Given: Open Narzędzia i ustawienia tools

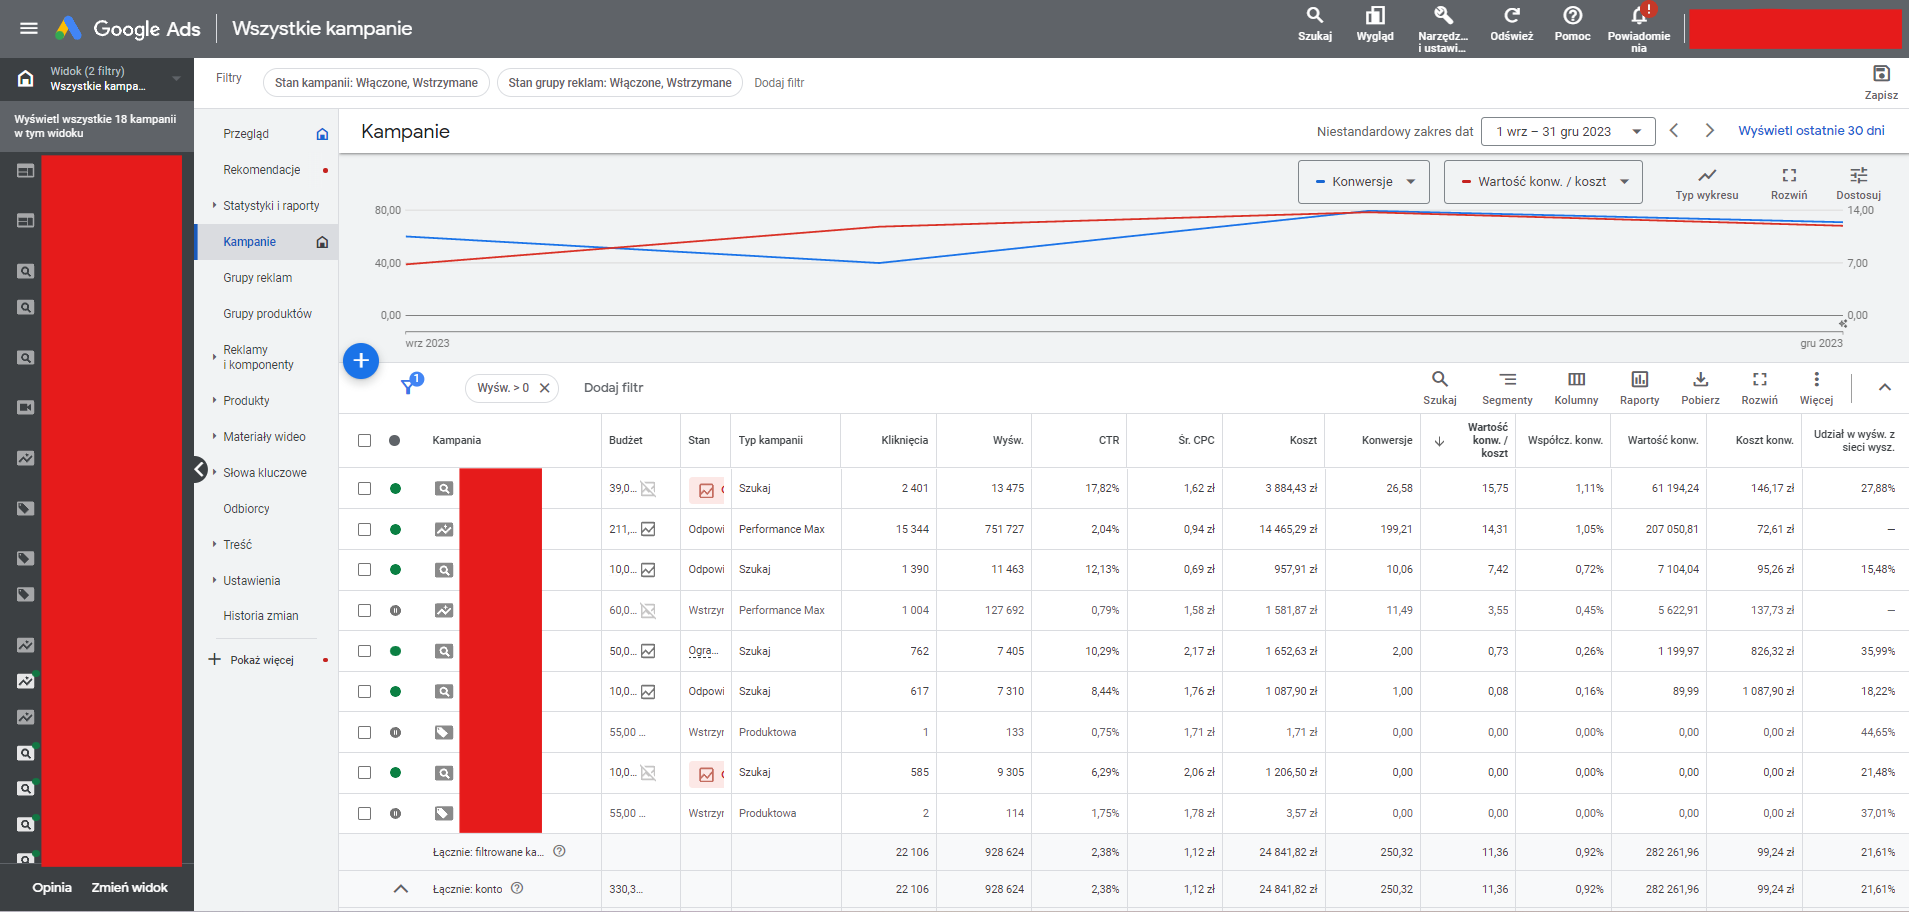Looking at the screenshot, I should [1442, 28].
